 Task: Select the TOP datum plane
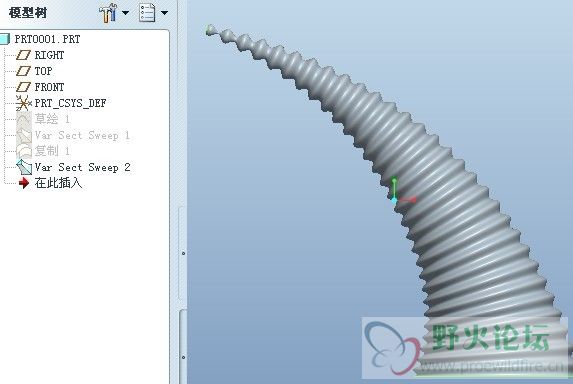(43, 71)
